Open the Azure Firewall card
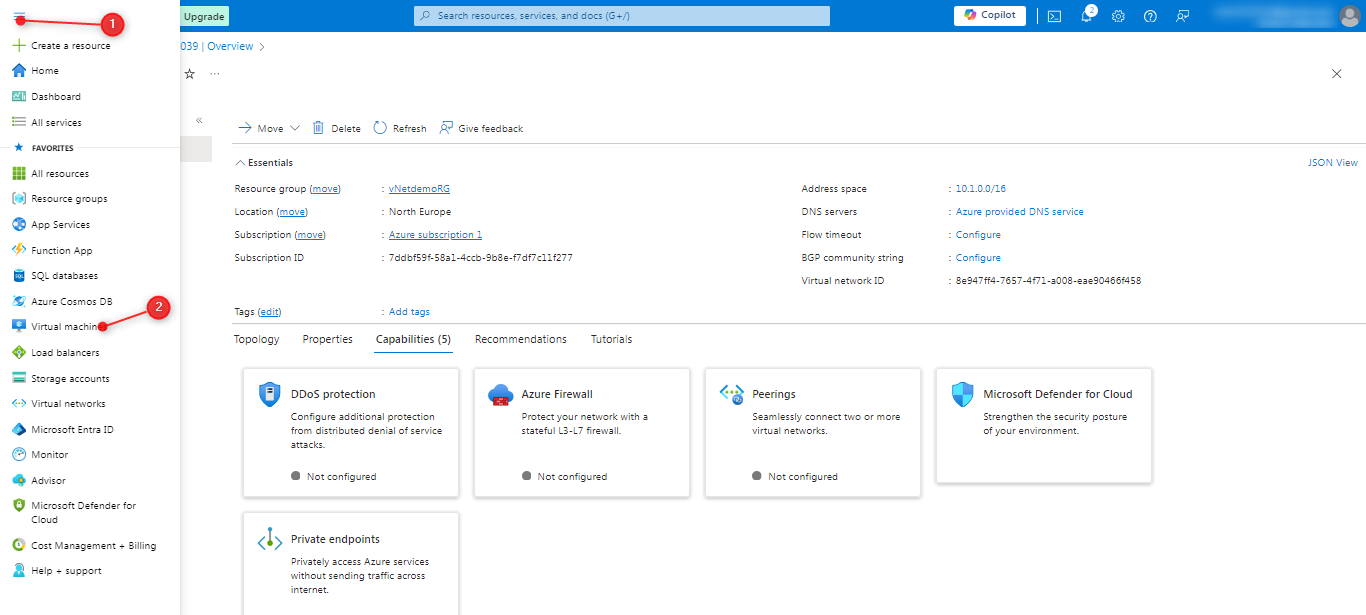 point(582,432)
